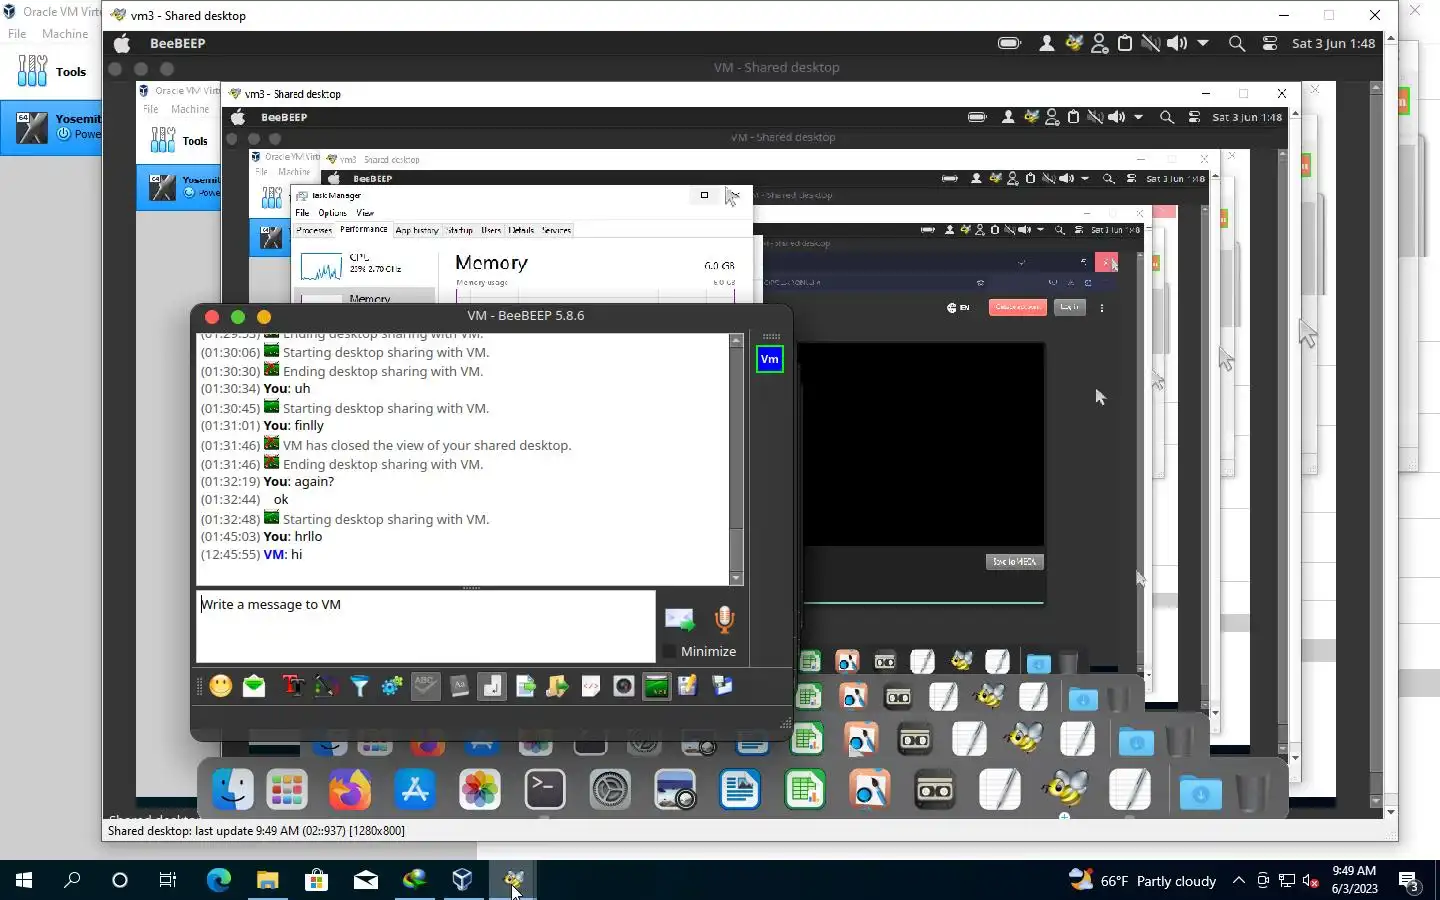This screenshot has width=1440, height=900.
Task: Click Windows Start button
Action: pyautogui.click(x=24, y=880)
